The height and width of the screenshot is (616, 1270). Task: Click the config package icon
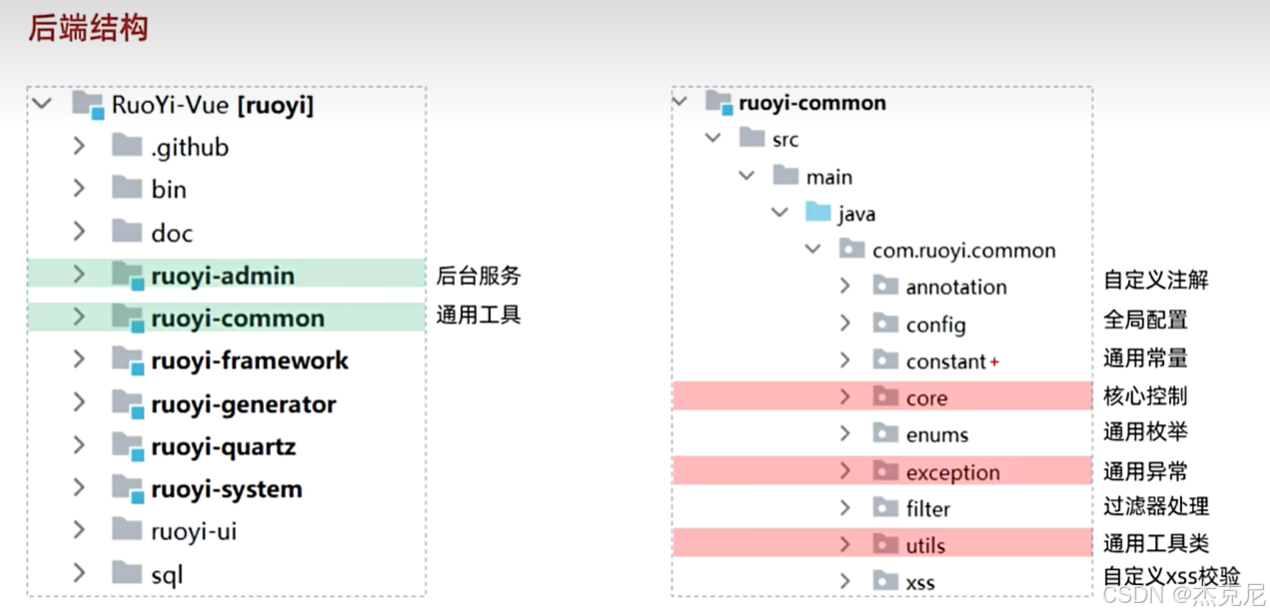(x=886, y=324)
